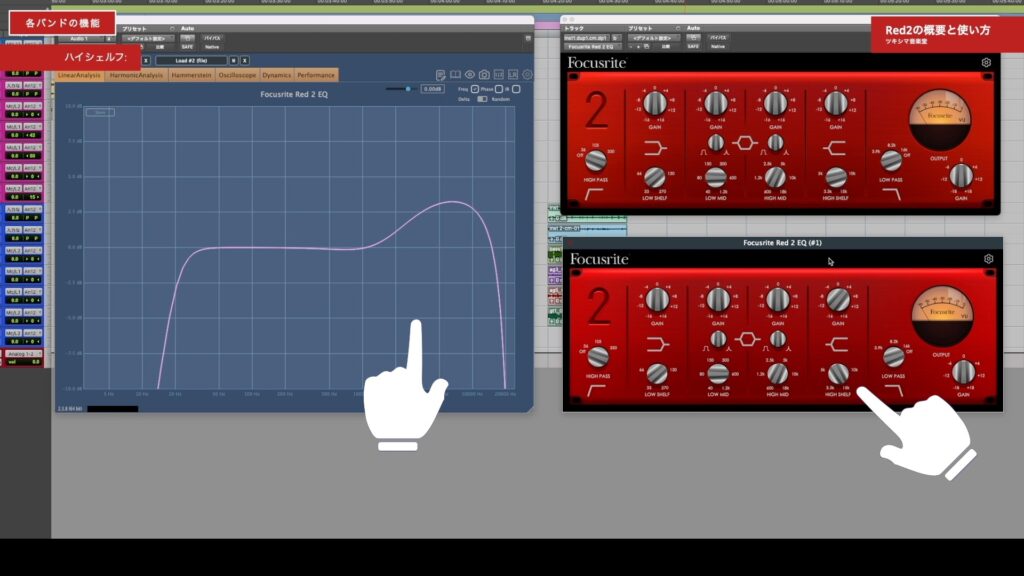Open preset dropdown in analyzer plugin header

pyautogui.click(x=147, y=39)
